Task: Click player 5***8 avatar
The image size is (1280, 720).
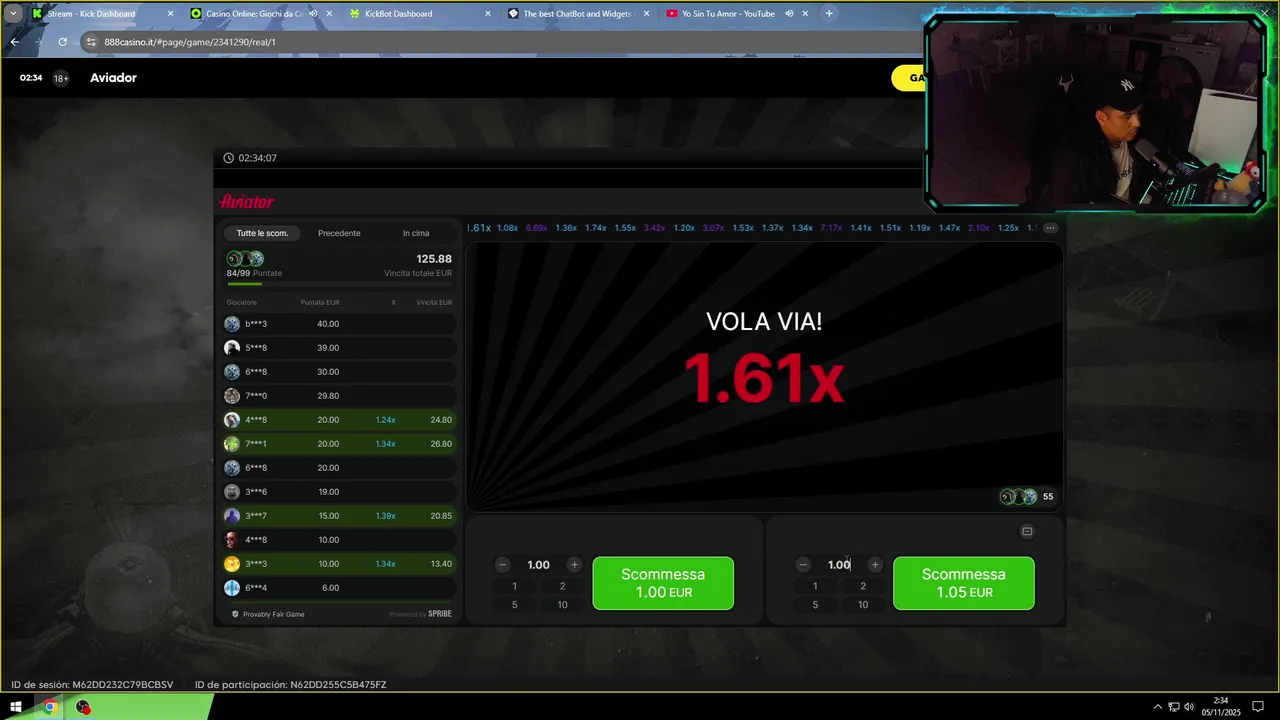Action: click(232, 348)
